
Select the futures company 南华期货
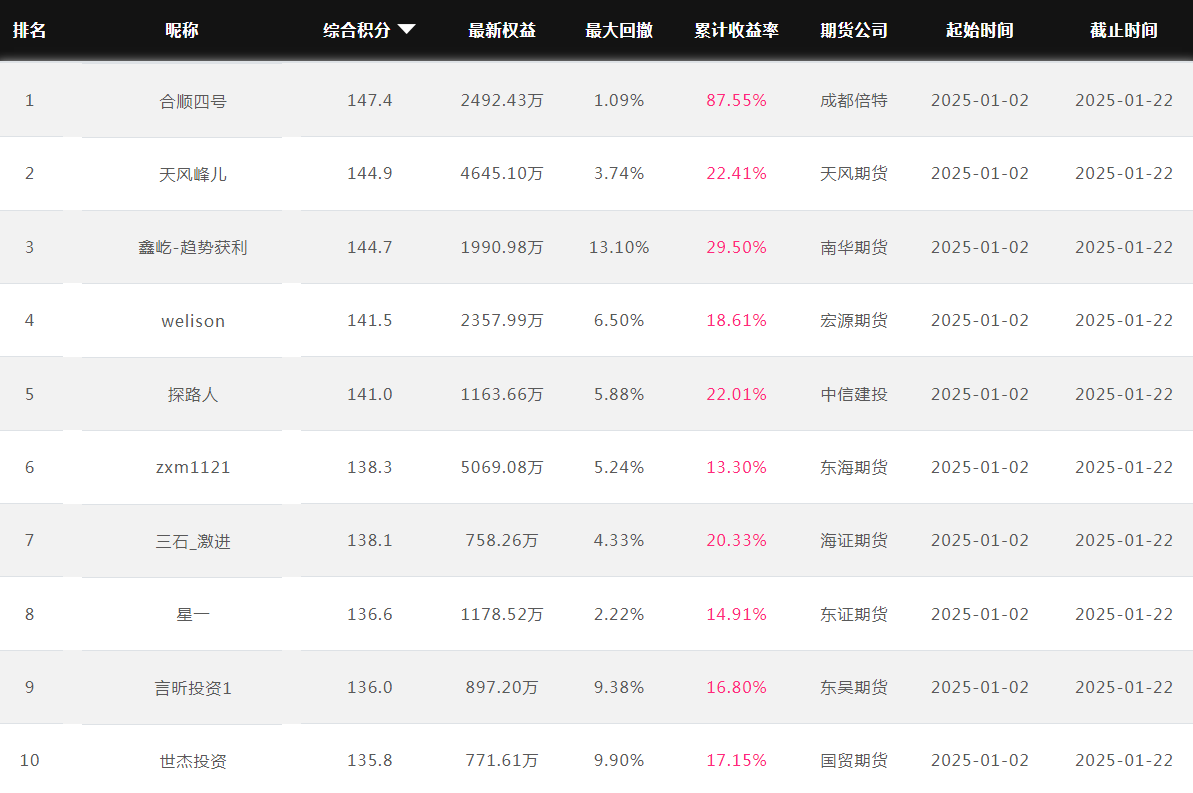click(x=854, y=247)
